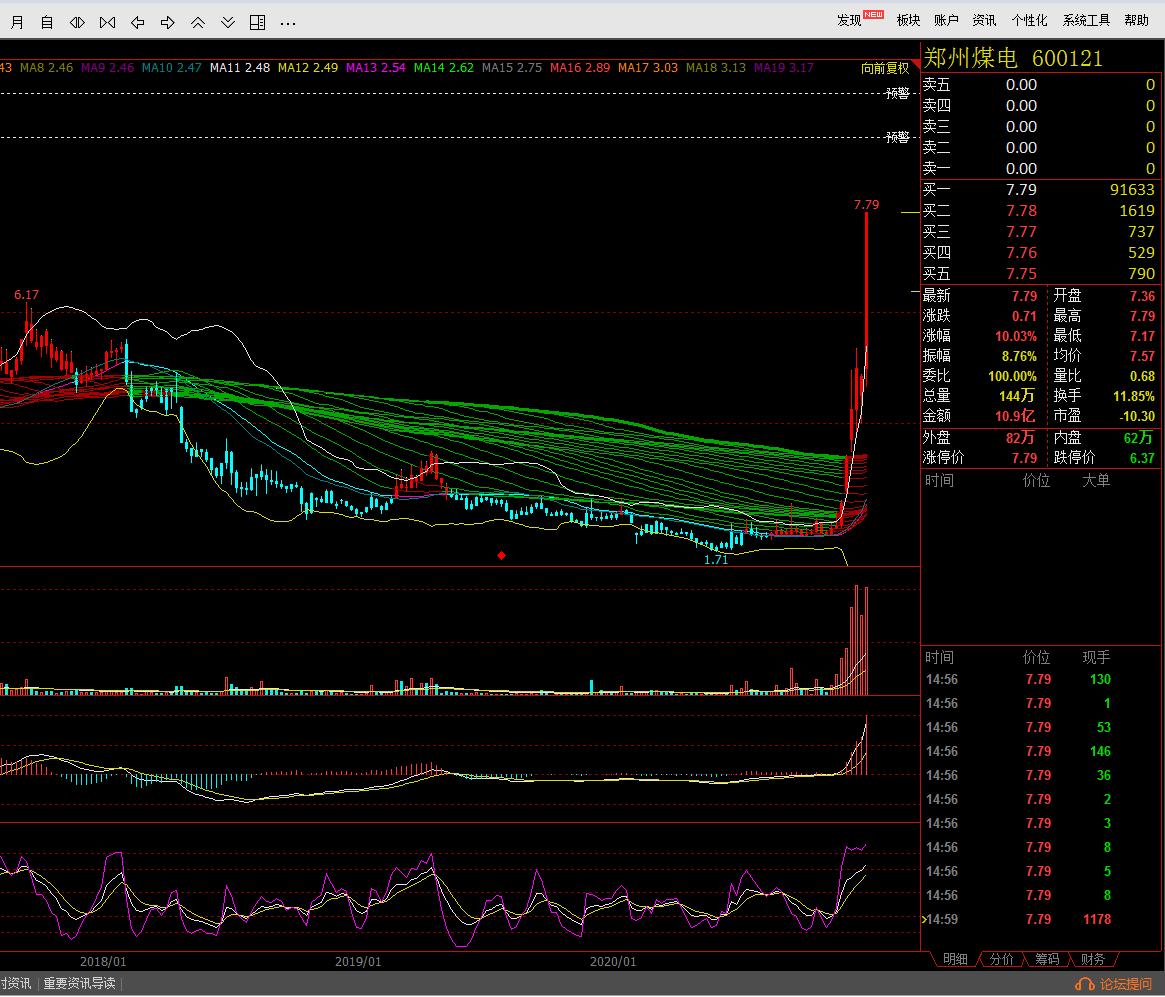Open the more options ellipsis menu
The width and height of the screenshot is (1165, 997).
click(x=288, y=23)
